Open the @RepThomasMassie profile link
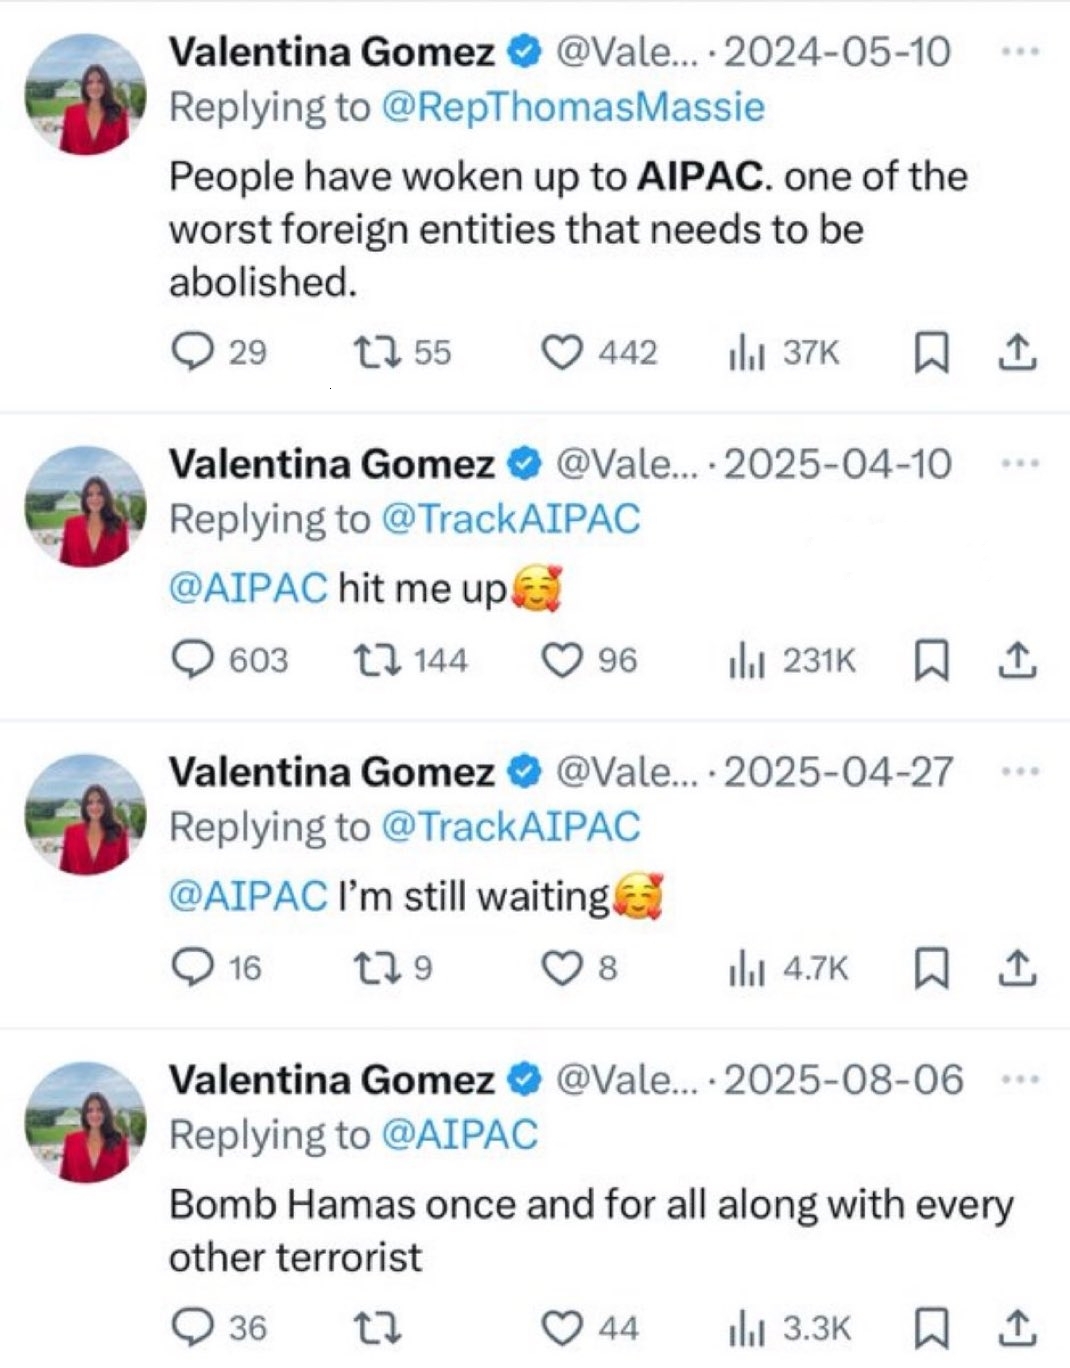 (x=573, y=107)
